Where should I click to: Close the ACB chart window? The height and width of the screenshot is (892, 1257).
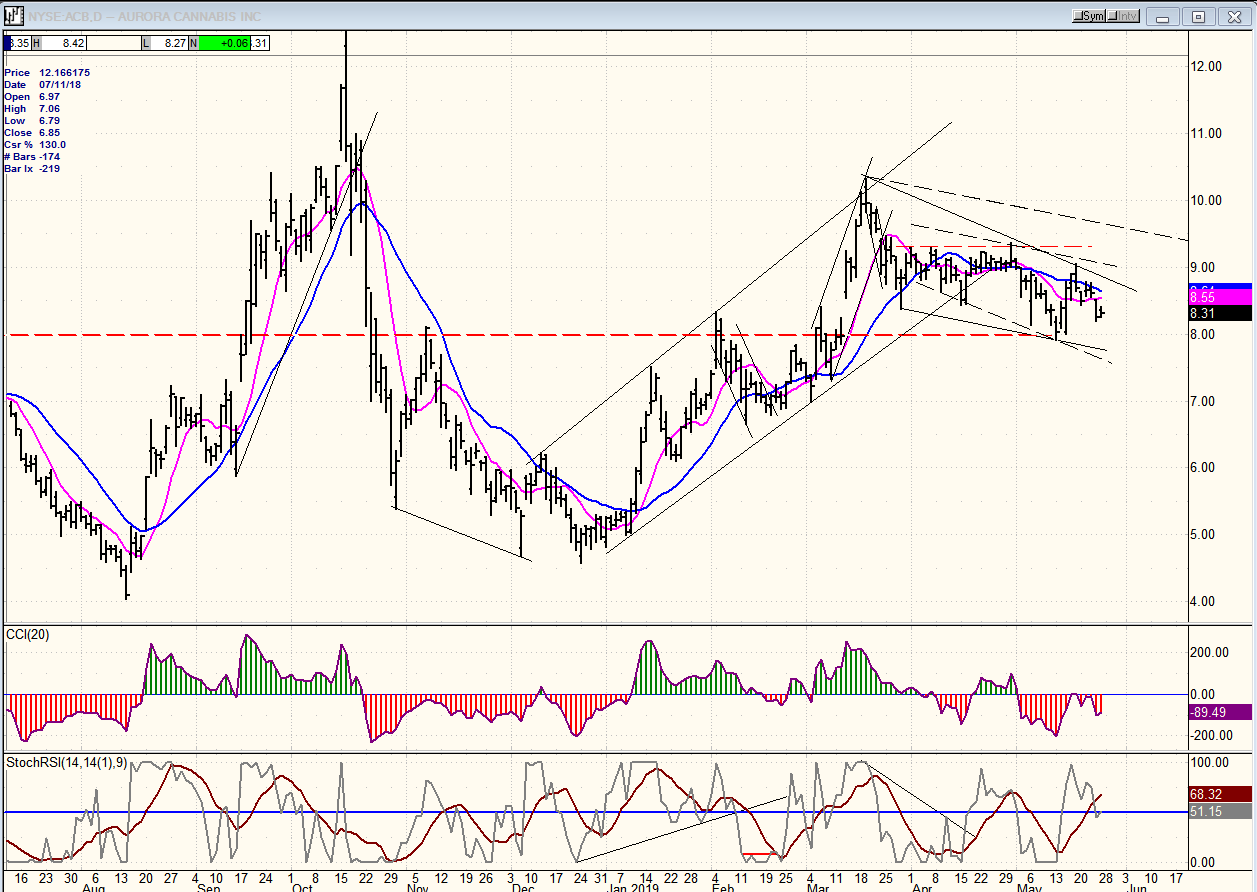[1235, 17]
